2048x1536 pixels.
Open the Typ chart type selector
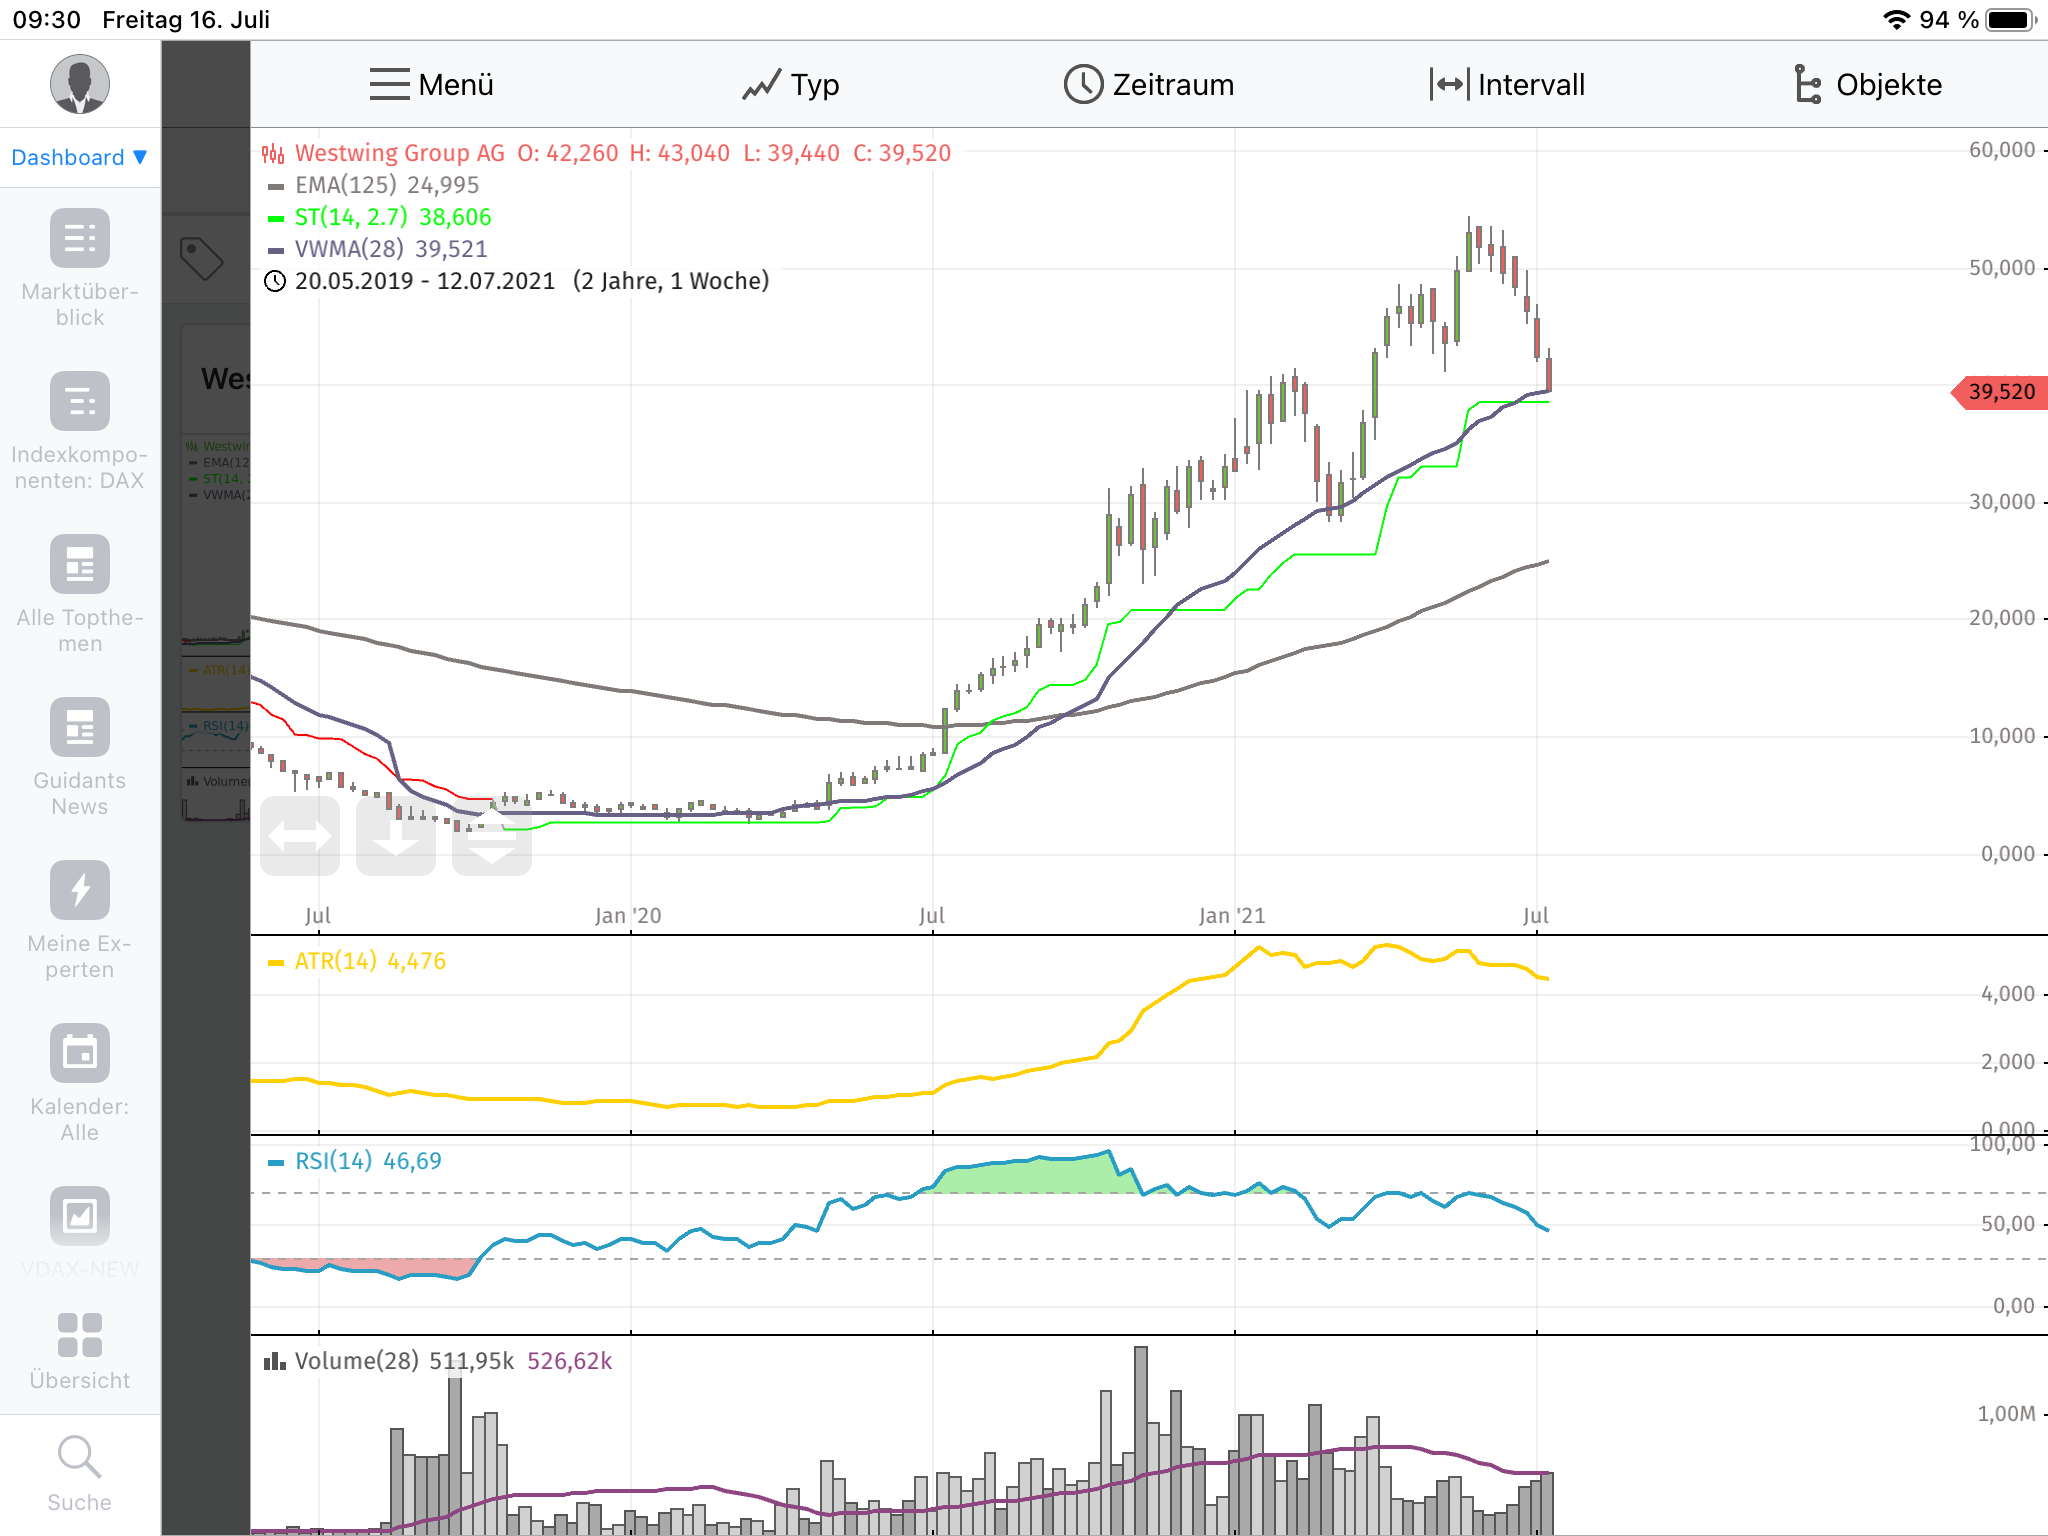pos(790,85)
